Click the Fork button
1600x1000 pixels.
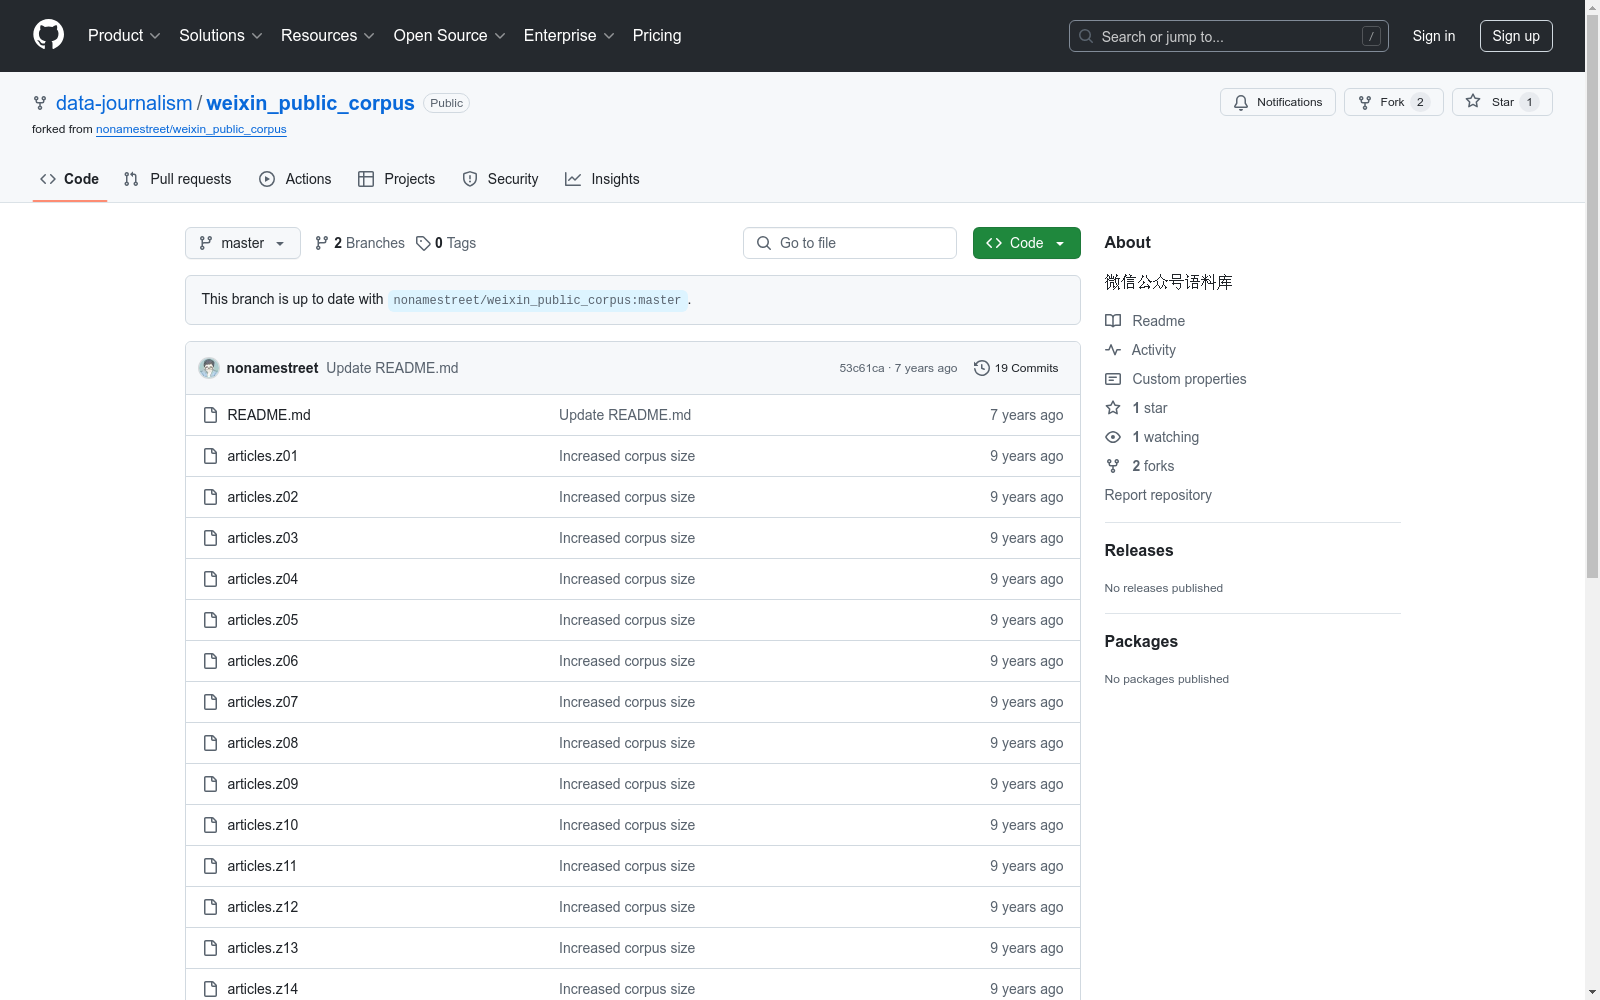coord(1393,102)
